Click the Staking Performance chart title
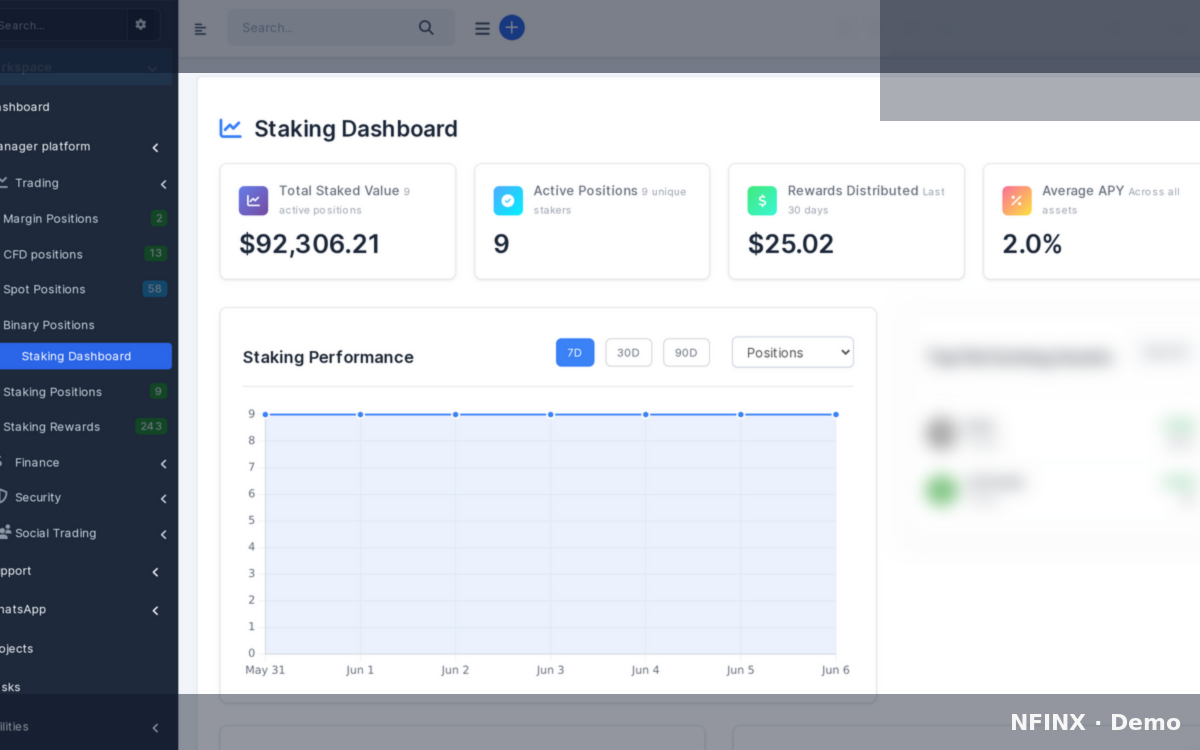Image resolution: width=1200 pixels, height=750 pixels. click(x=328, y=357)
